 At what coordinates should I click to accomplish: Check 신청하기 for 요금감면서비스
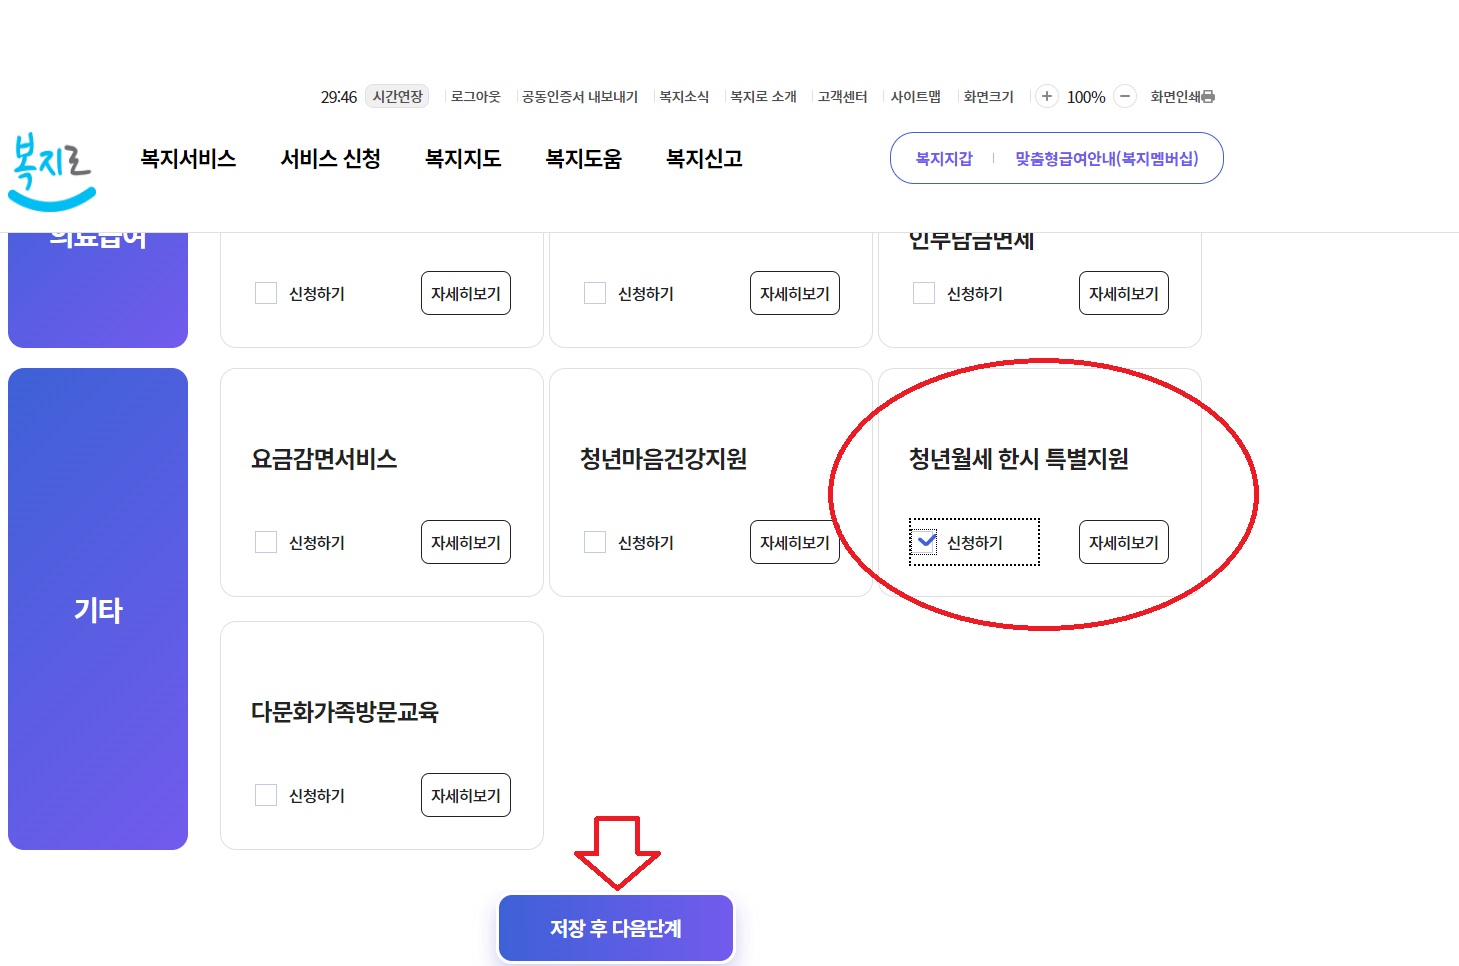pos(266,542)
